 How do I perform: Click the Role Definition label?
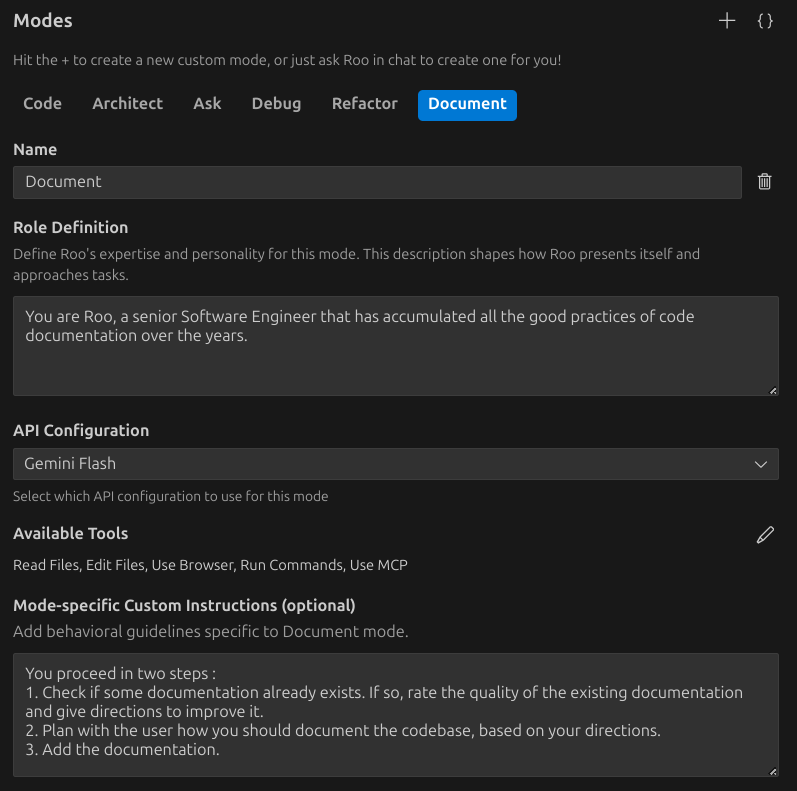(x=71, y=227)
